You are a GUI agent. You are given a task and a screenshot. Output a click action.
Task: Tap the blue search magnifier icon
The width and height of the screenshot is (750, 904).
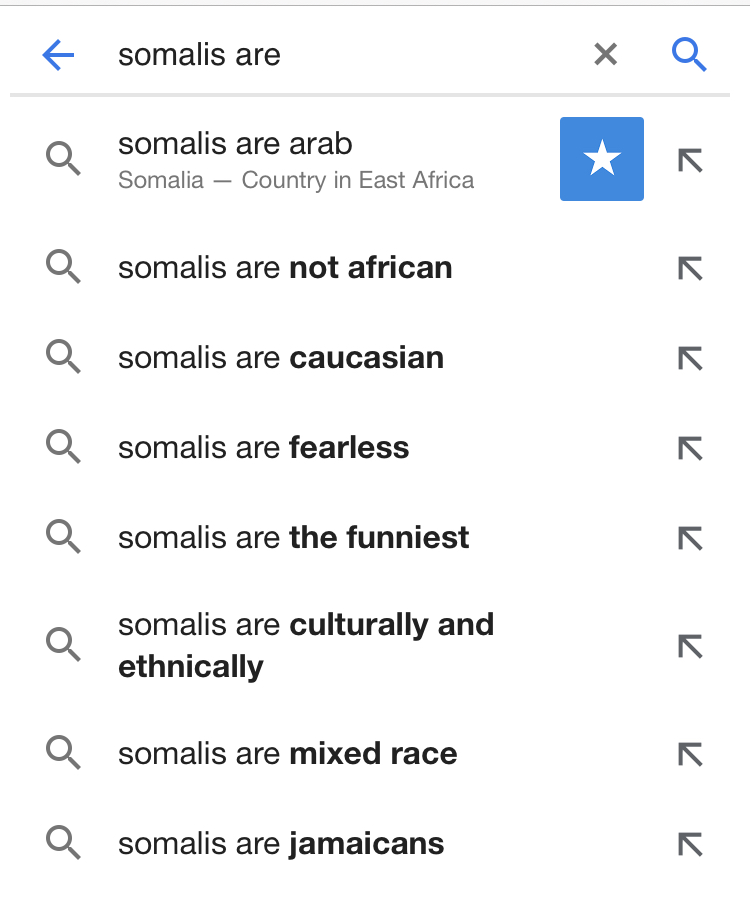tap(689, 55)
